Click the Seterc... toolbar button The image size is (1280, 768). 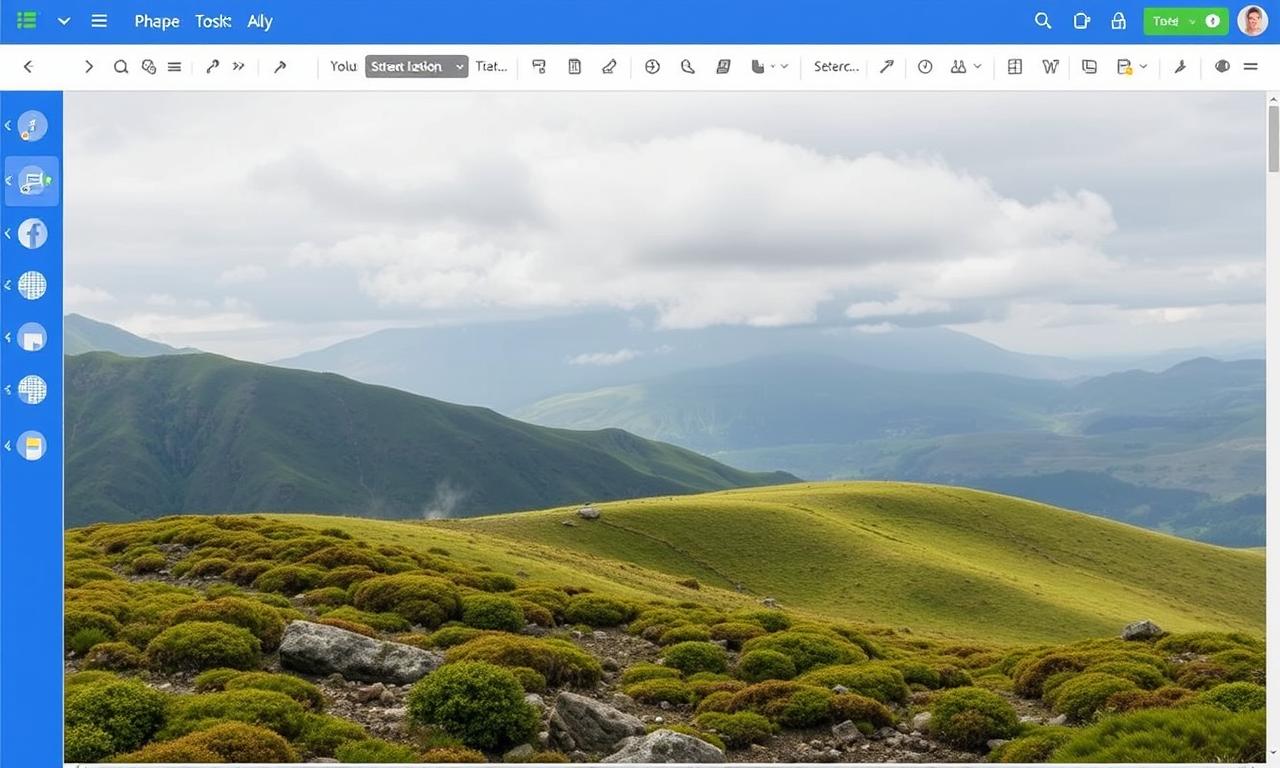[836, 67]
